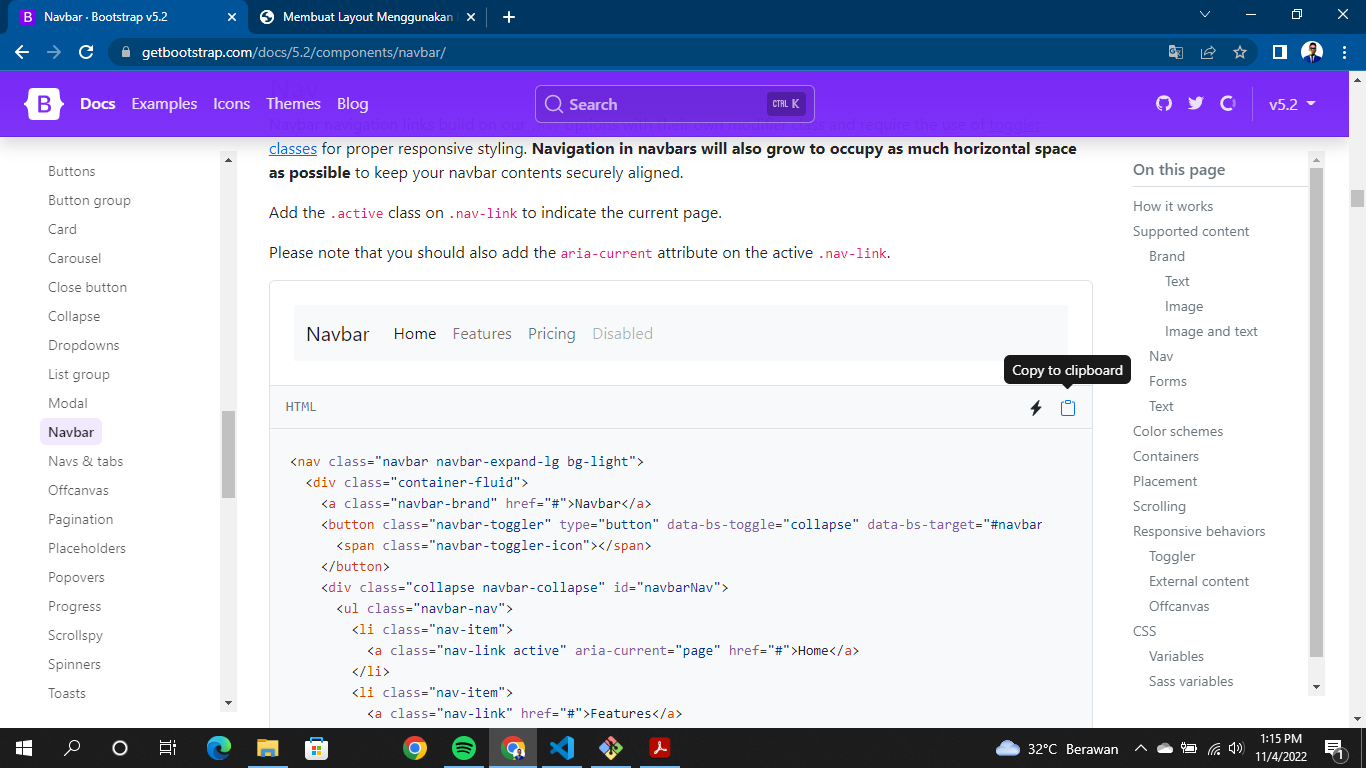Screen dimensions: 1366x768
Task: Click the Bootstrap logo in the header
Action: (44, 104)
